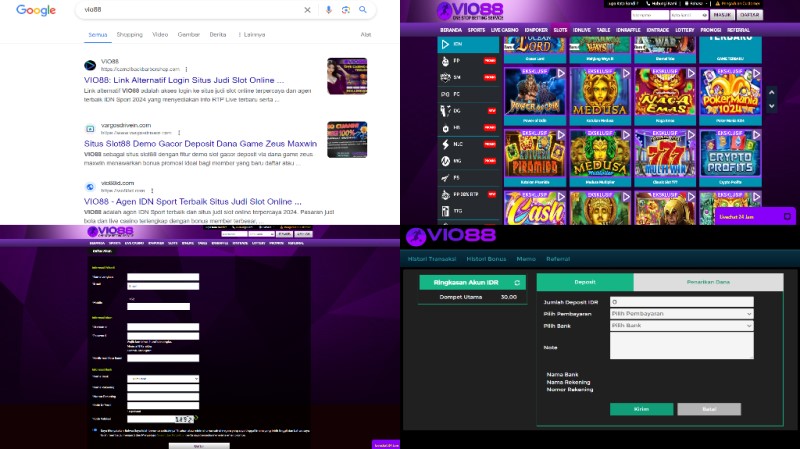Switch to Gambar tab in Google results
Screen dimensions: 800x449
click(189, 35)
